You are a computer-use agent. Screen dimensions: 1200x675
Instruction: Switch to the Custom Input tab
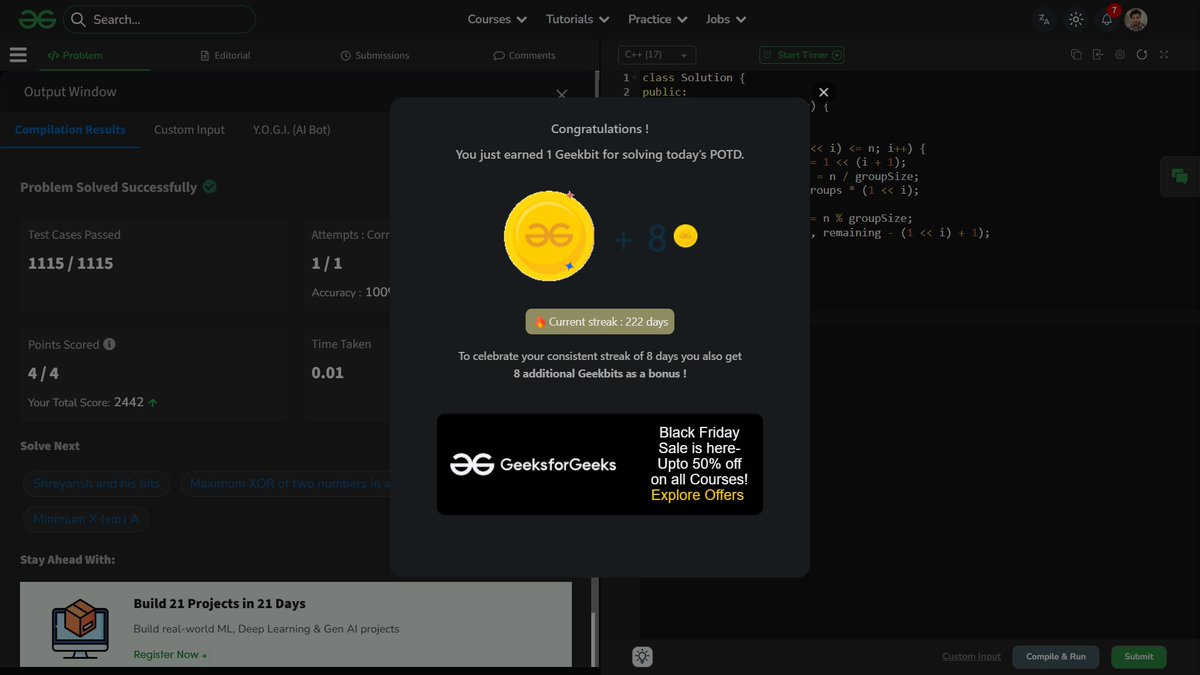click(189, 129)
